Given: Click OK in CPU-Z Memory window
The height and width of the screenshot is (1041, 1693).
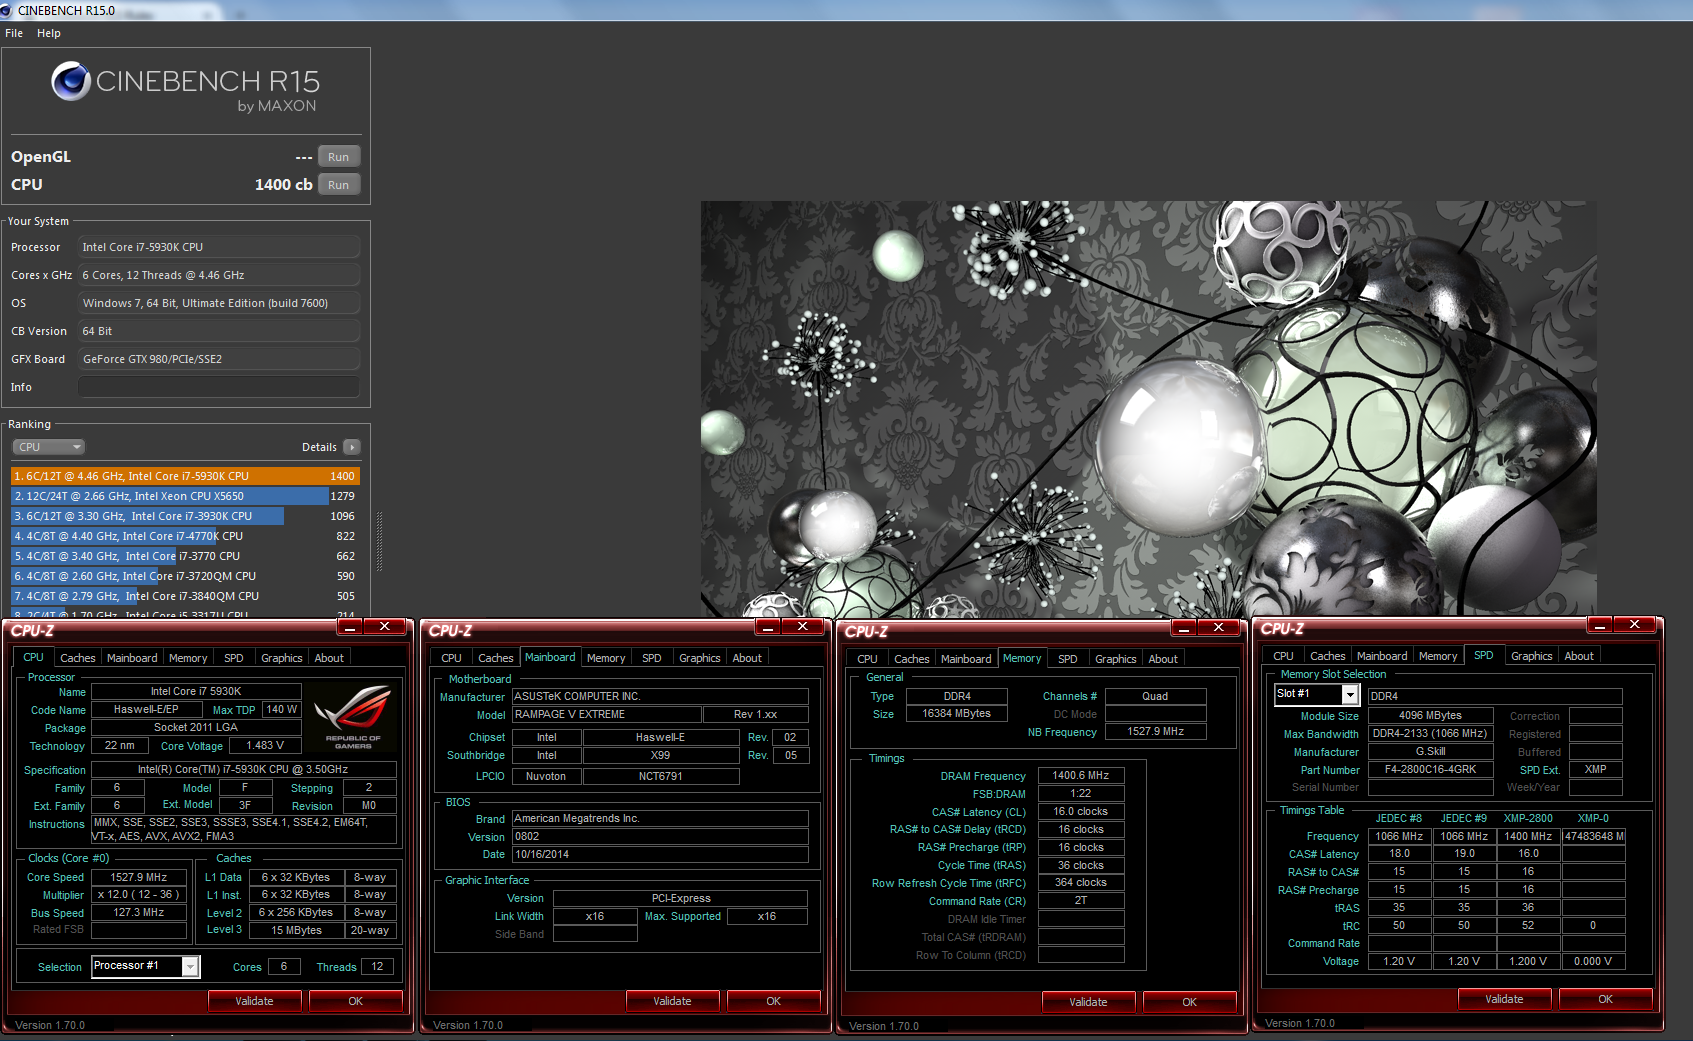Looking at the screenshot, I should click(1190, 1002).
